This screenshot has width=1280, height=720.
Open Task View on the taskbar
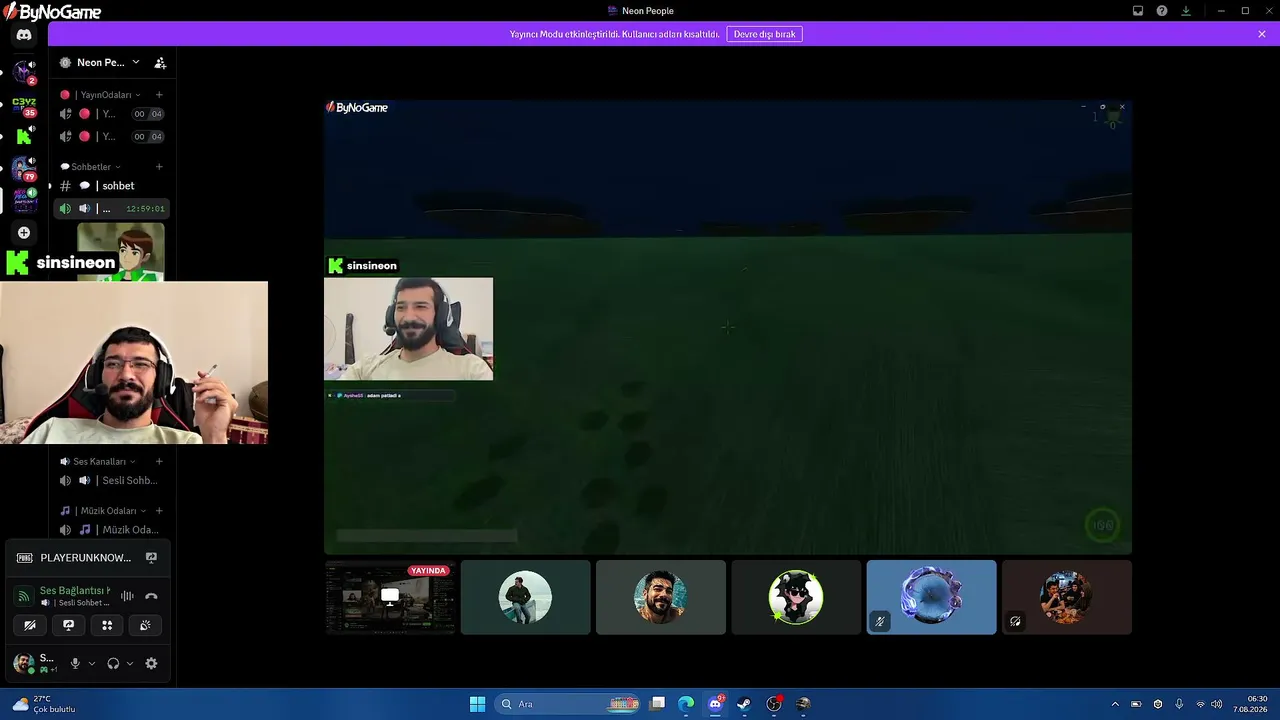click(x=657, y=704)
